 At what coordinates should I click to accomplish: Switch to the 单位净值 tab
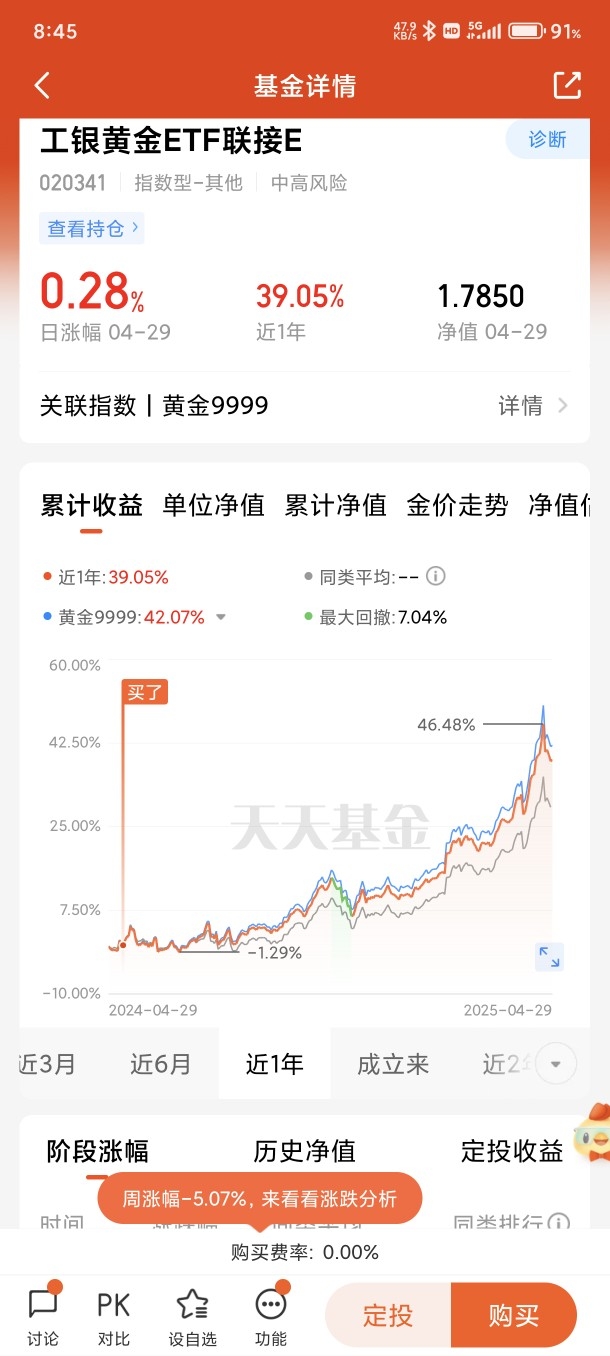(x=214, y=505)
